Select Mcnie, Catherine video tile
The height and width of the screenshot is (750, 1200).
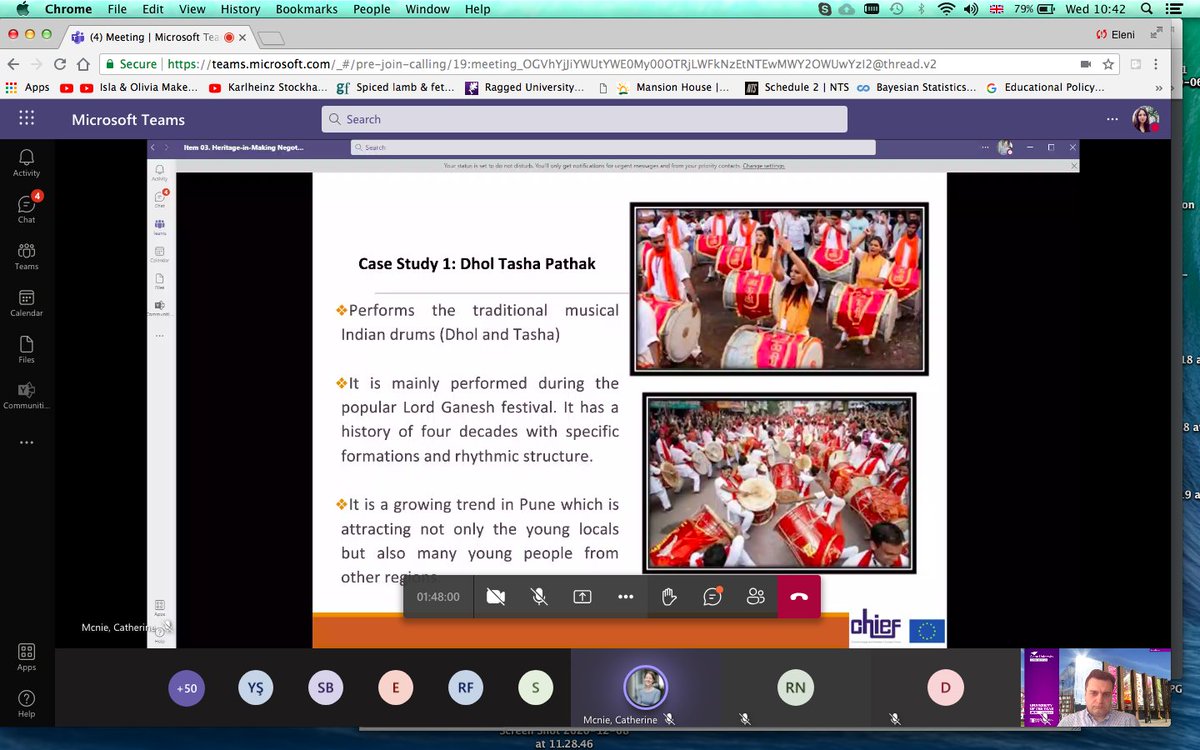pyautogui.click(x=645, y=688)
